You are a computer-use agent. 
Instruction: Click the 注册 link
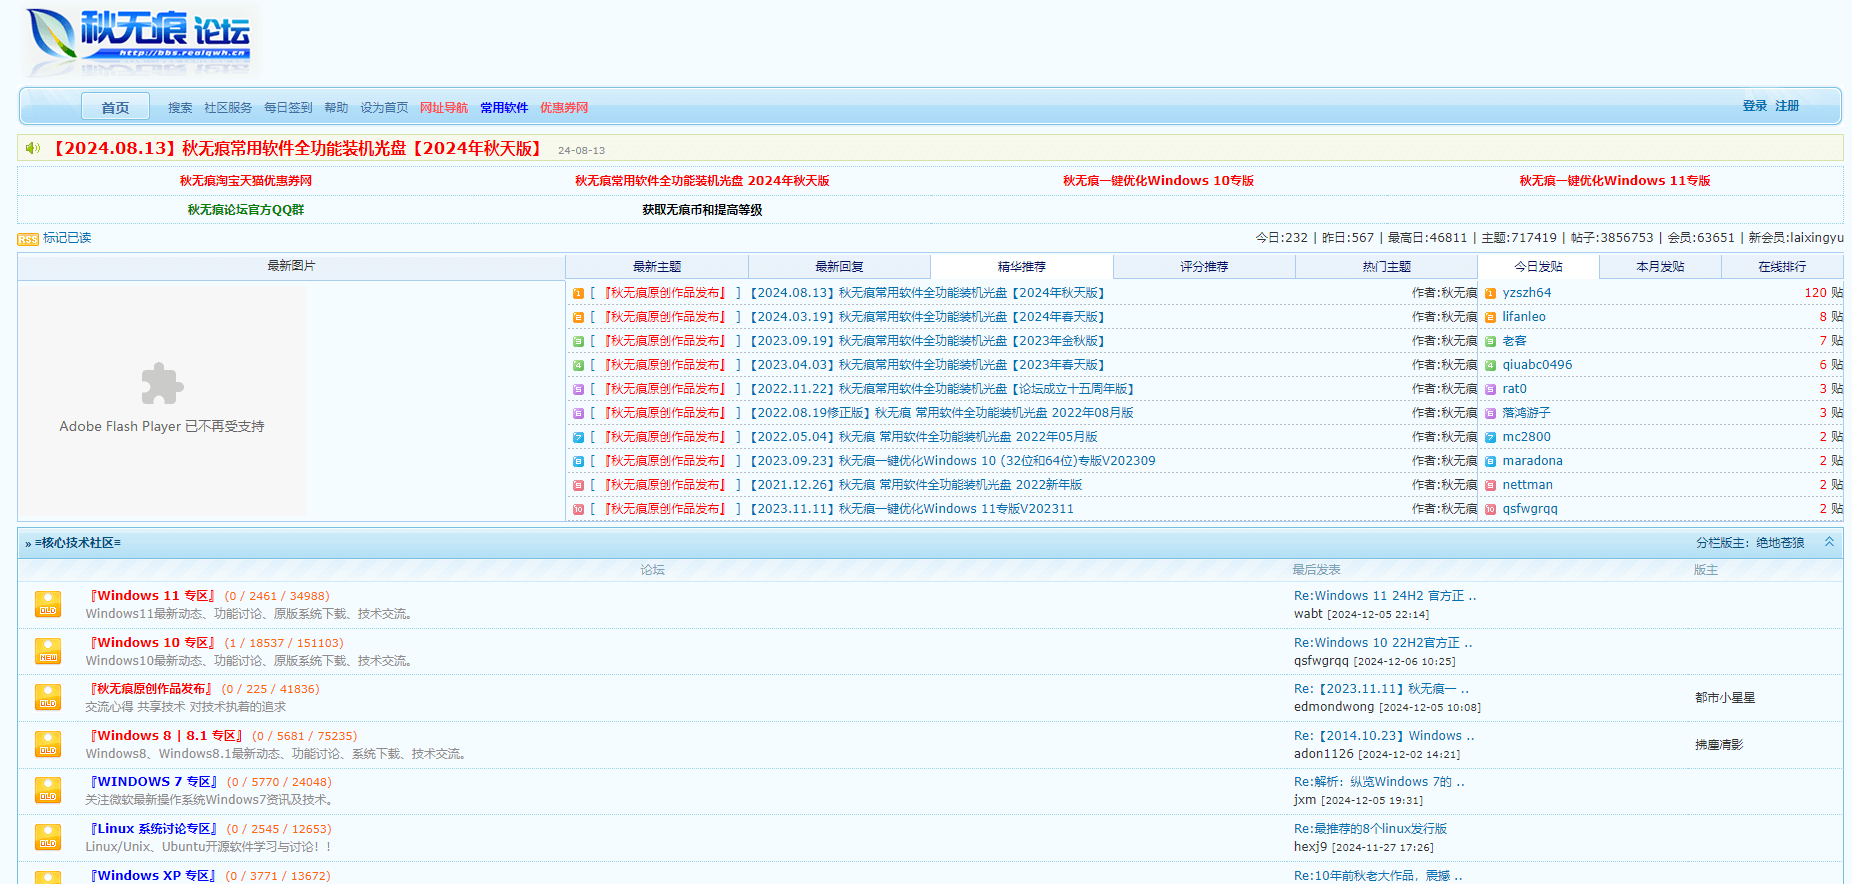point(1787,106)
